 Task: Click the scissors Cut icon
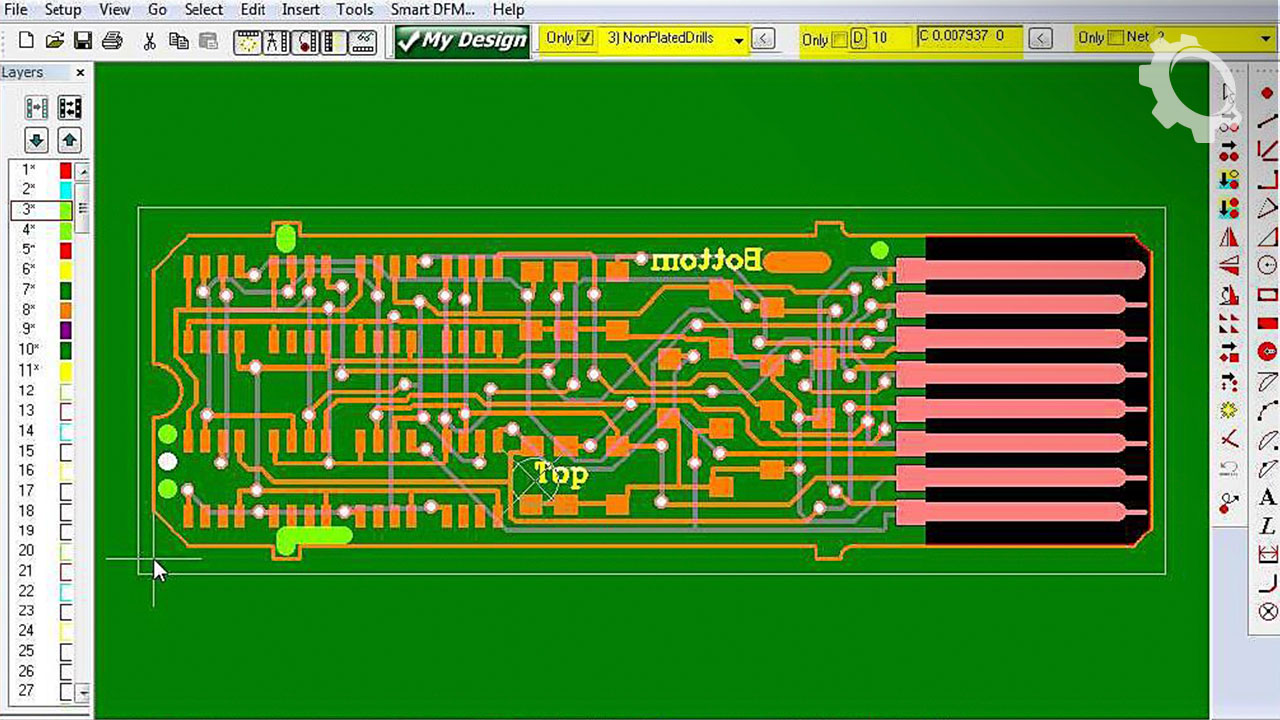[150, 41]
